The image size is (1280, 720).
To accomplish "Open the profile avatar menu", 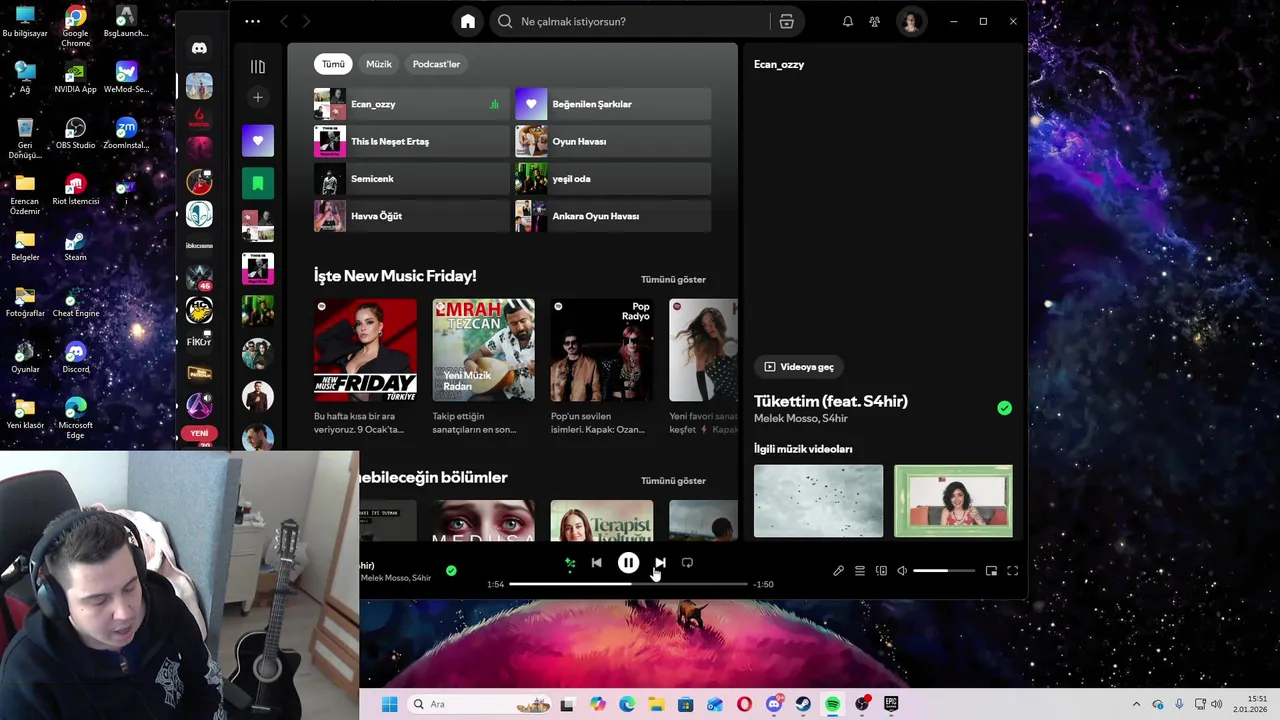I will (911, 21).
